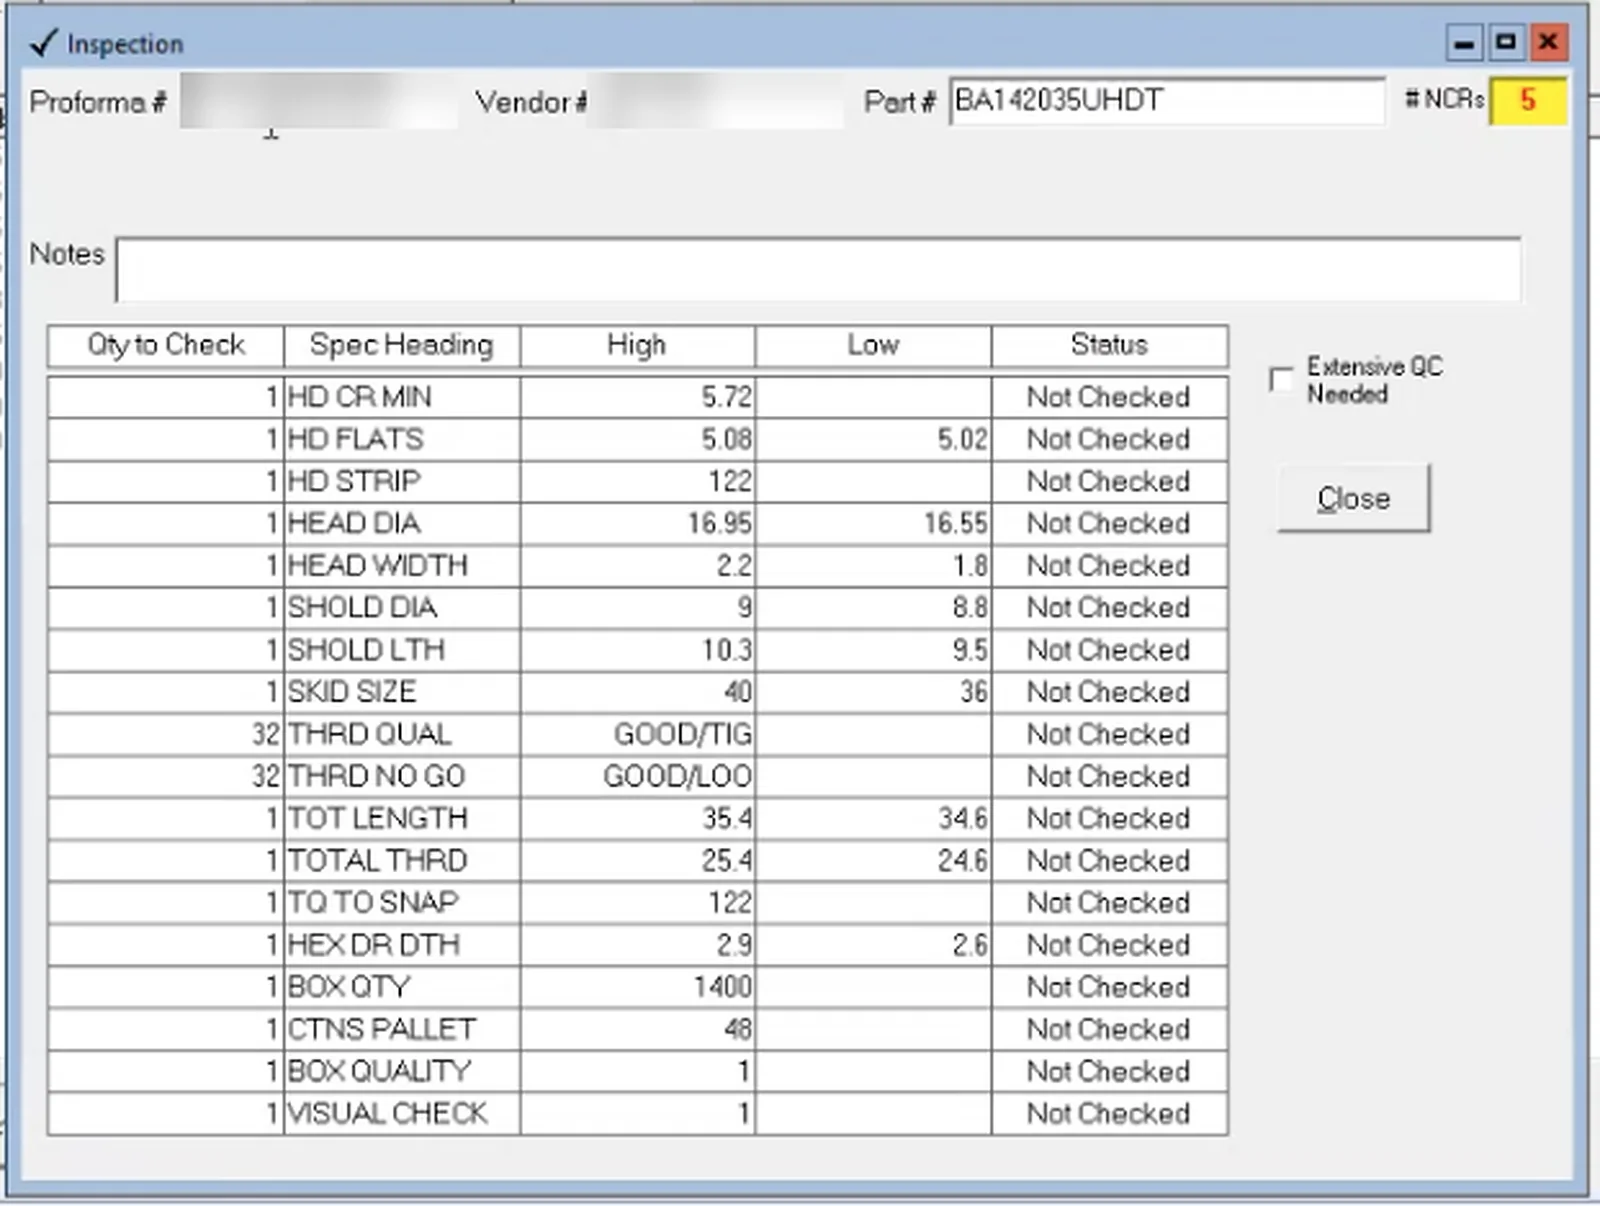
Task: Select the TQ TO SNAP spec cell
Action: pos(402,902)
